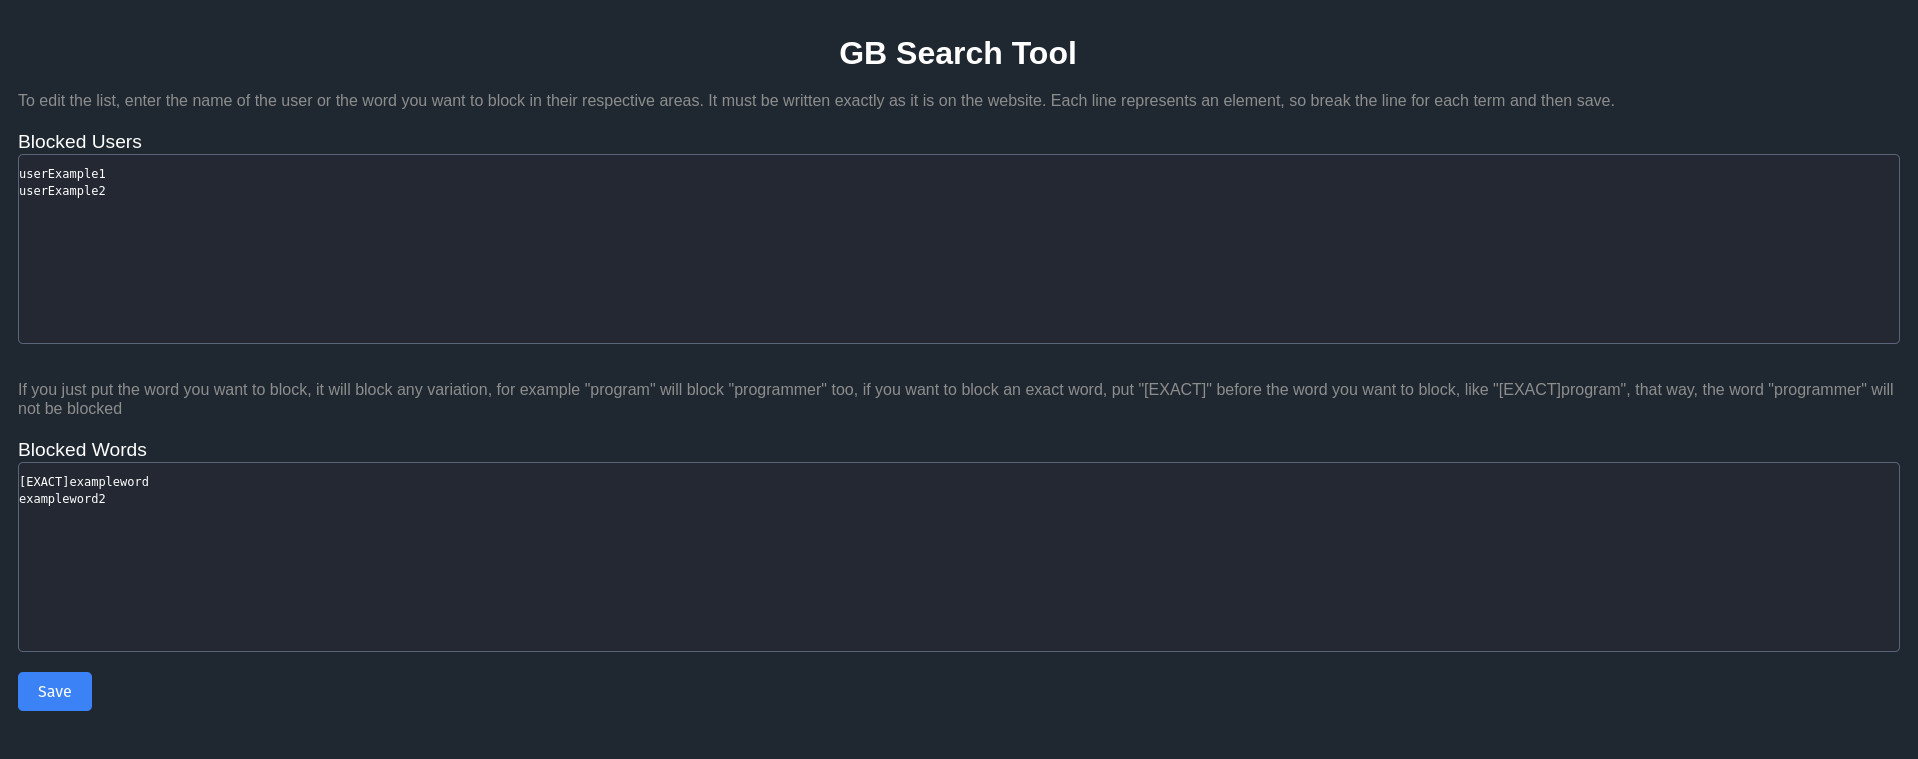The image size is (1918, 759).
Task: Click the Save button
Action: tap(54, 691)
